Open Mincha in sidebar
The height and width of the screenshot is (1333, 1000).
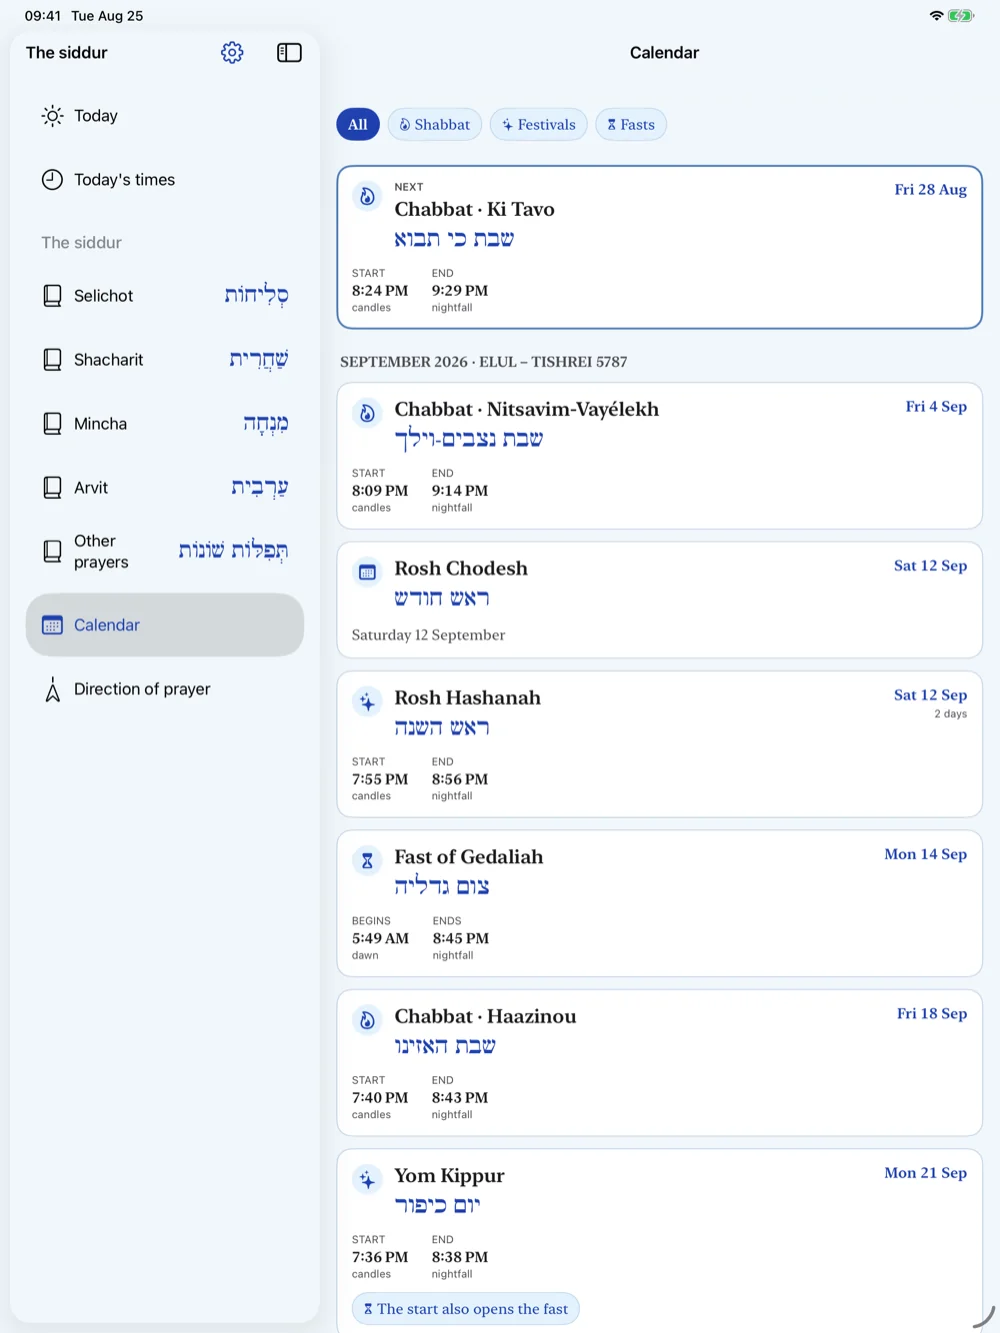(165, 424)
